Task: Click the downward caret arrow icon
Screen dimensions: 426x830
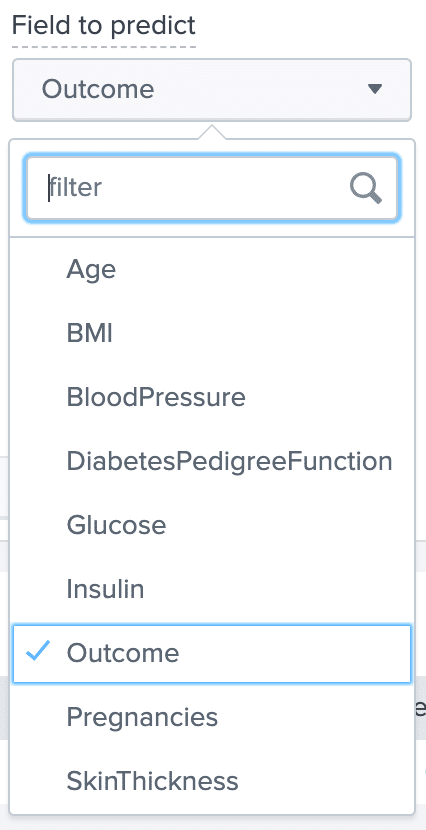Action: click(x=375, y=89)
